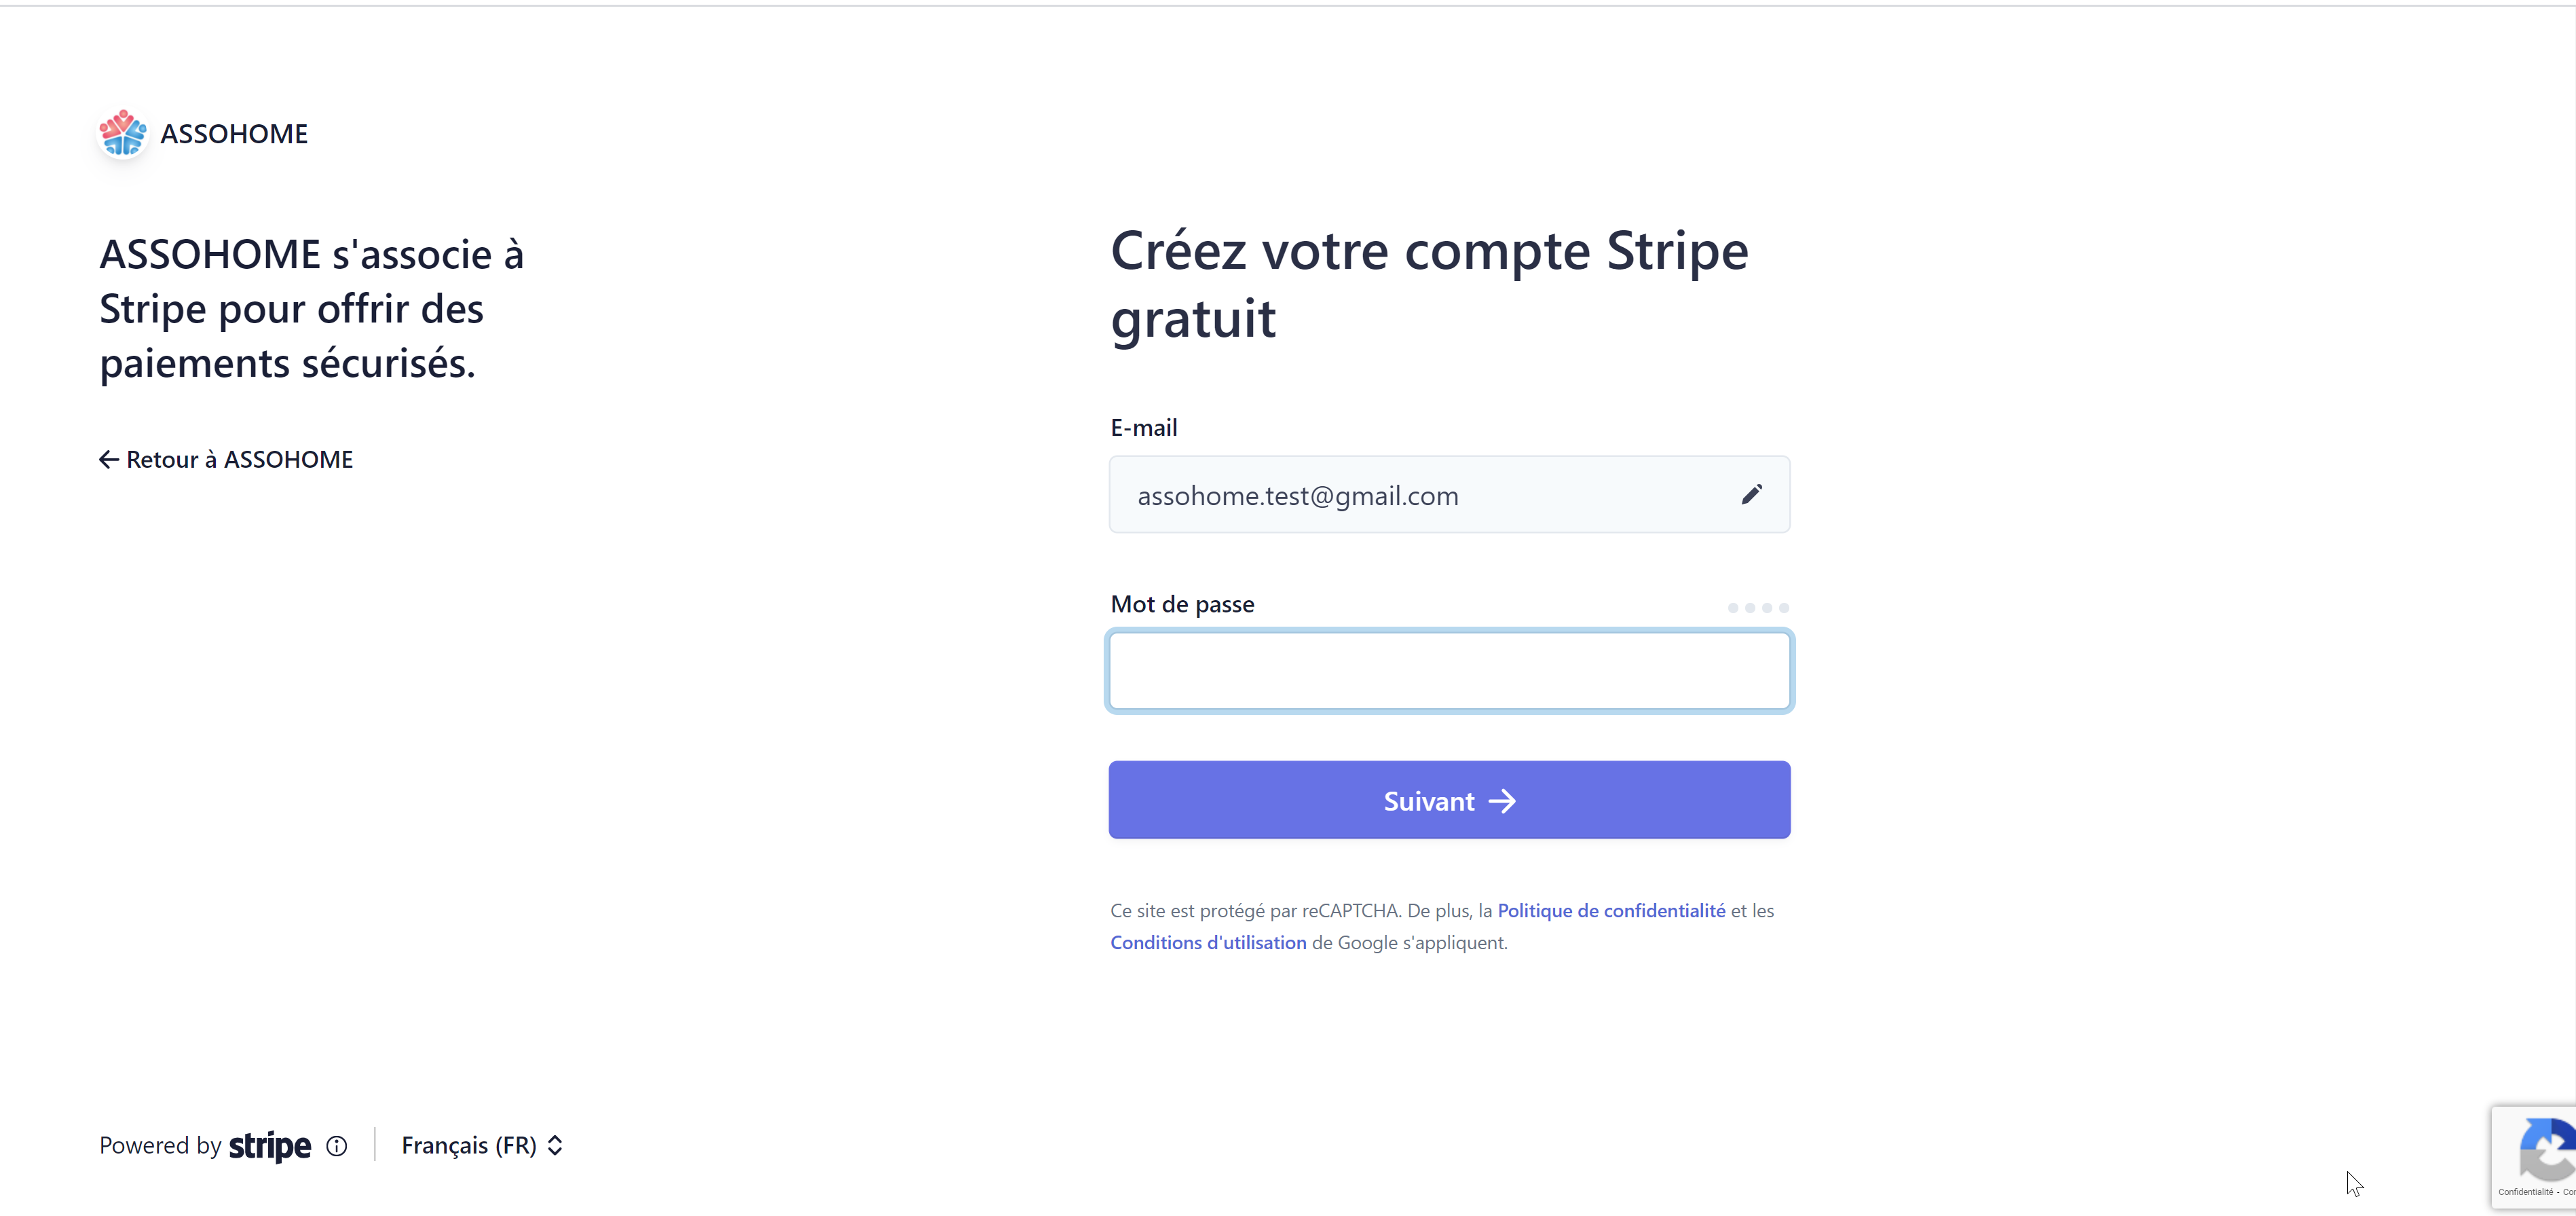Click the back arrow beside Retour à ASSOHOME
This screenshot has height=1216, width=2576.
pos(109,459)
